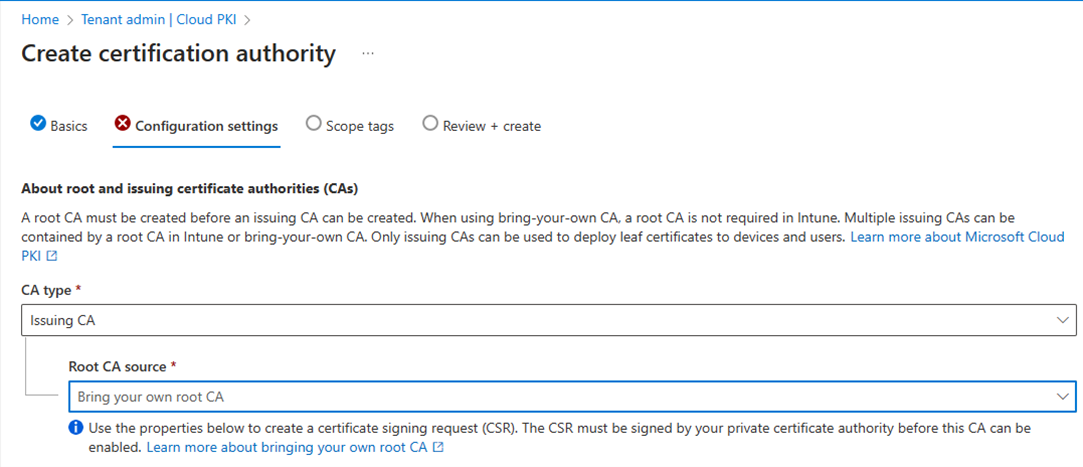
Task: Click external link icon after Microsoft Cloud PKI
Action: coord(50,256)
